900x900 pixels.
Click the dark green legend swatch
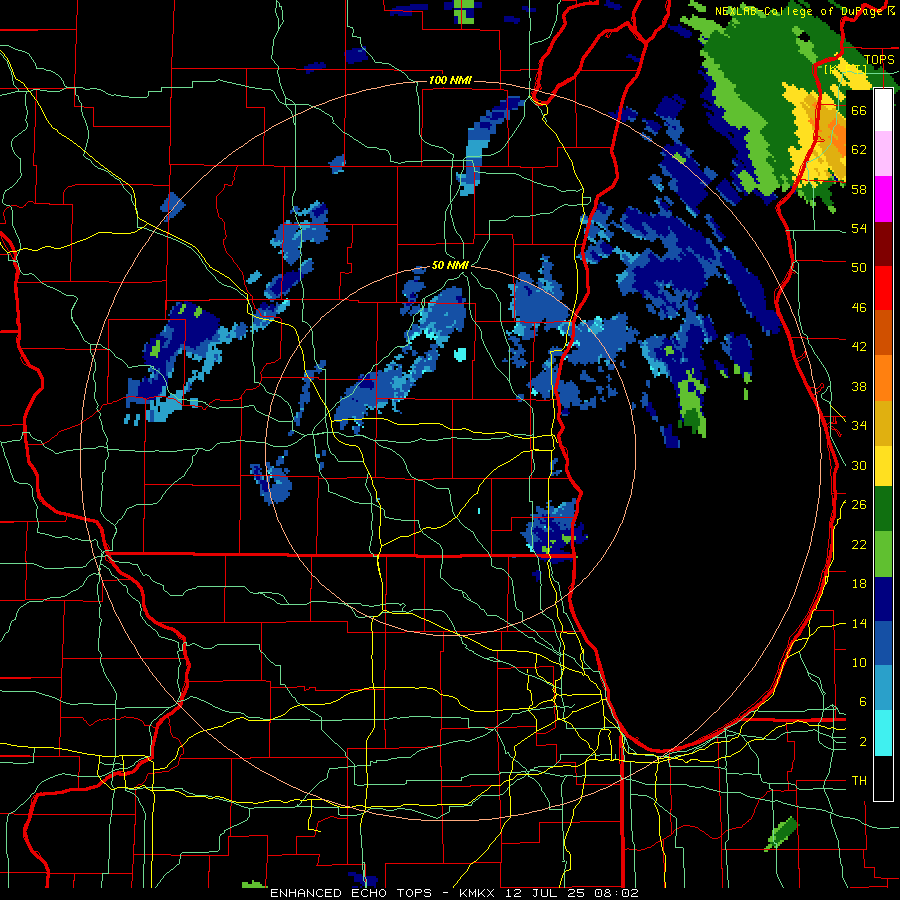883,509
